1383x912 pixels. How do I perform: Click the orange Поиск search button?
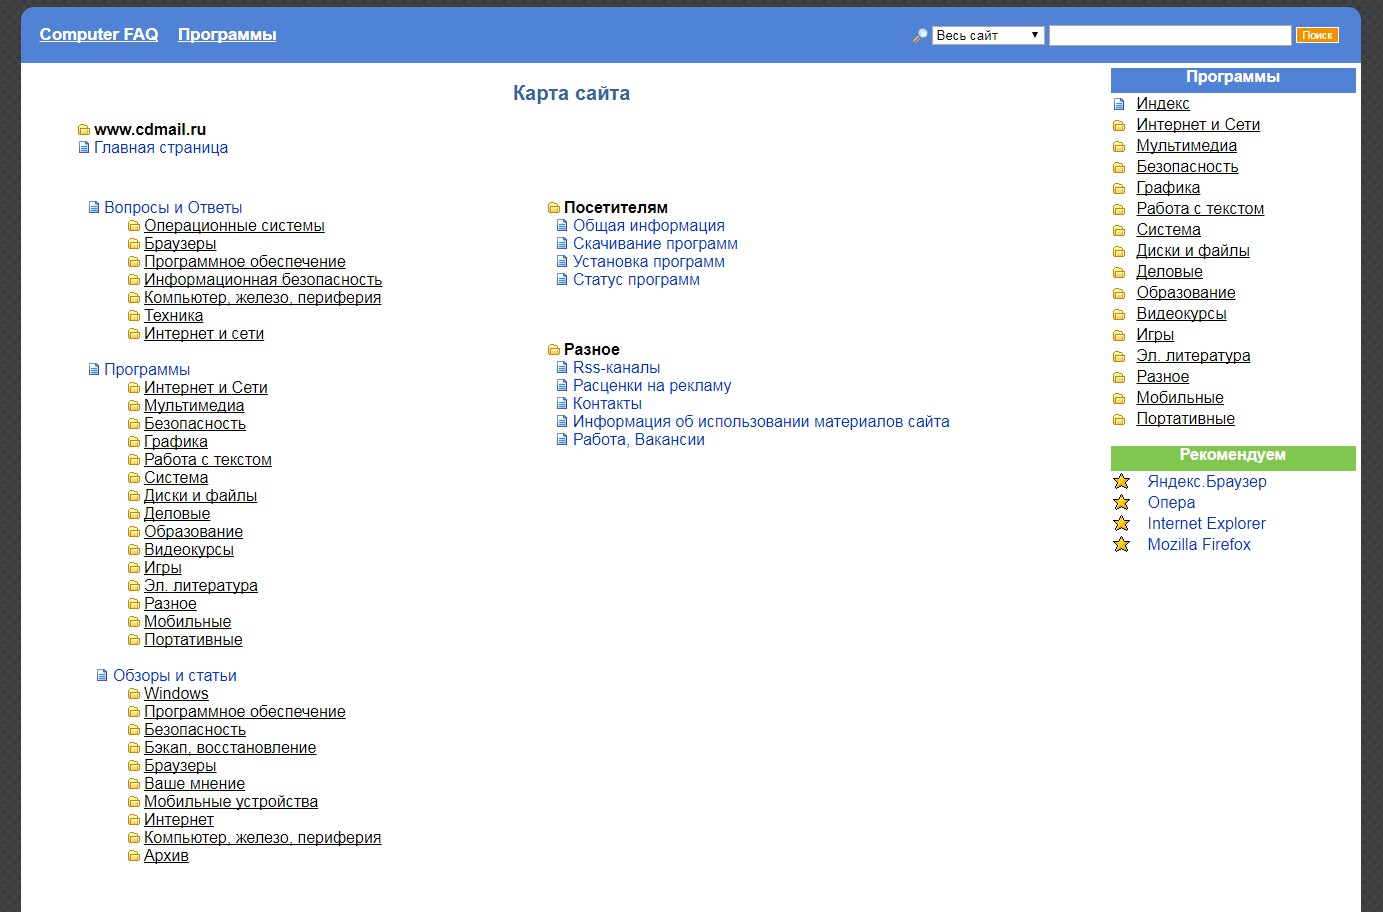tap(1317, 35)
